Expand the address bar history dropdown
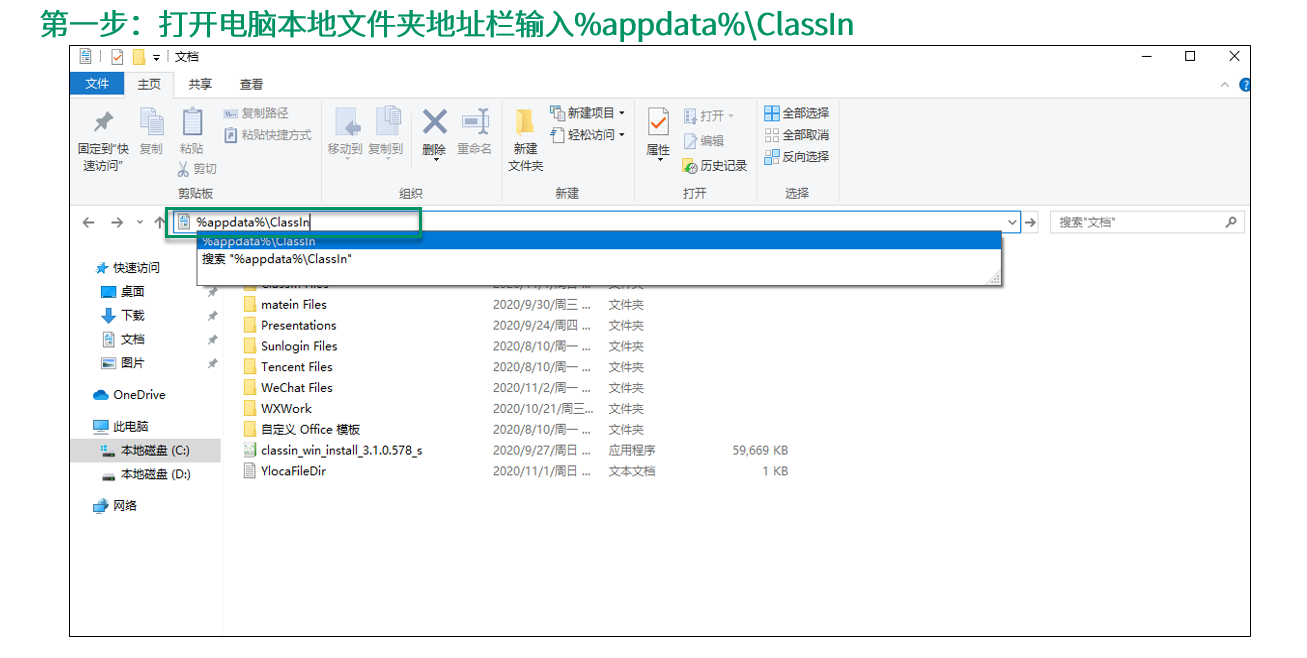The height and width of the screenshot is (658, 1307). click(x=1012, y=222)
